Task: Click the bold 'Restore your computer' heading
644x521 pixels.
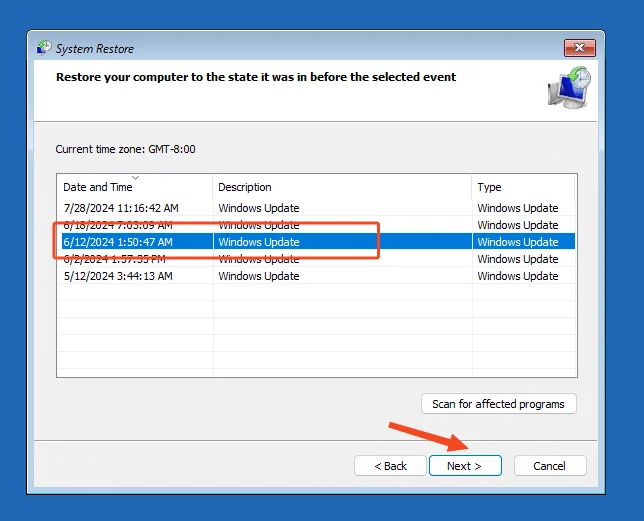Action: click(x=256, y=77)
